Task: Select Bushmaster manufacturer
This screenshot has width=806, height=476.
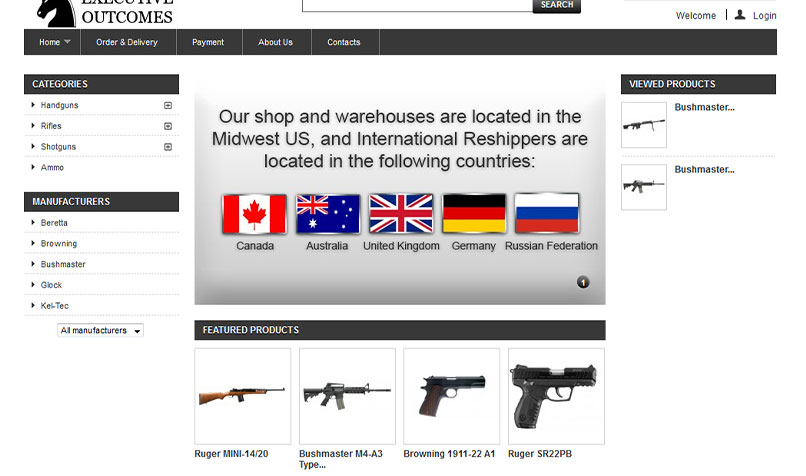Action: (63, 264)
